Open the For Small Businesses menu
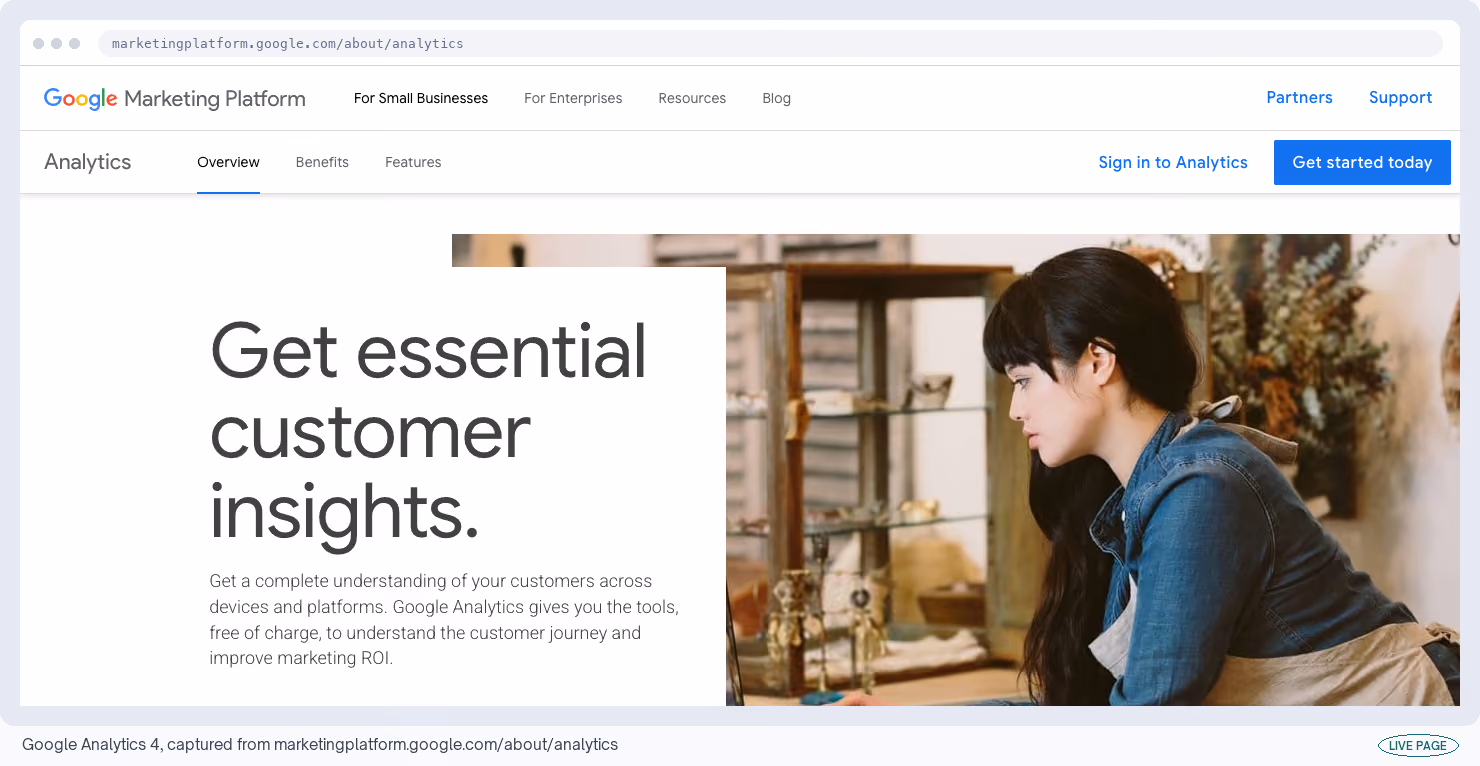This screenshot has height=766, width=1480. [421, 98]
